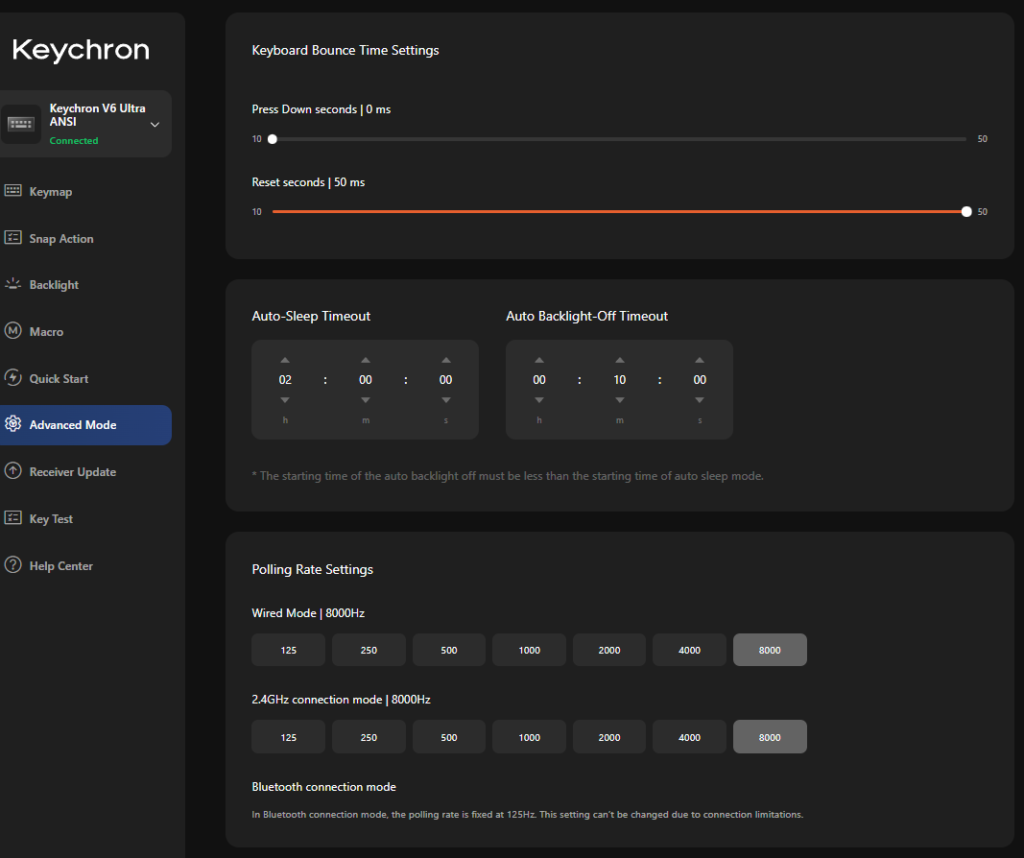The height and width of the screenshot is (858, 1024).
Task: Set 2.4GHz mode polling rate to 125
Action: [x=288, y=737]
